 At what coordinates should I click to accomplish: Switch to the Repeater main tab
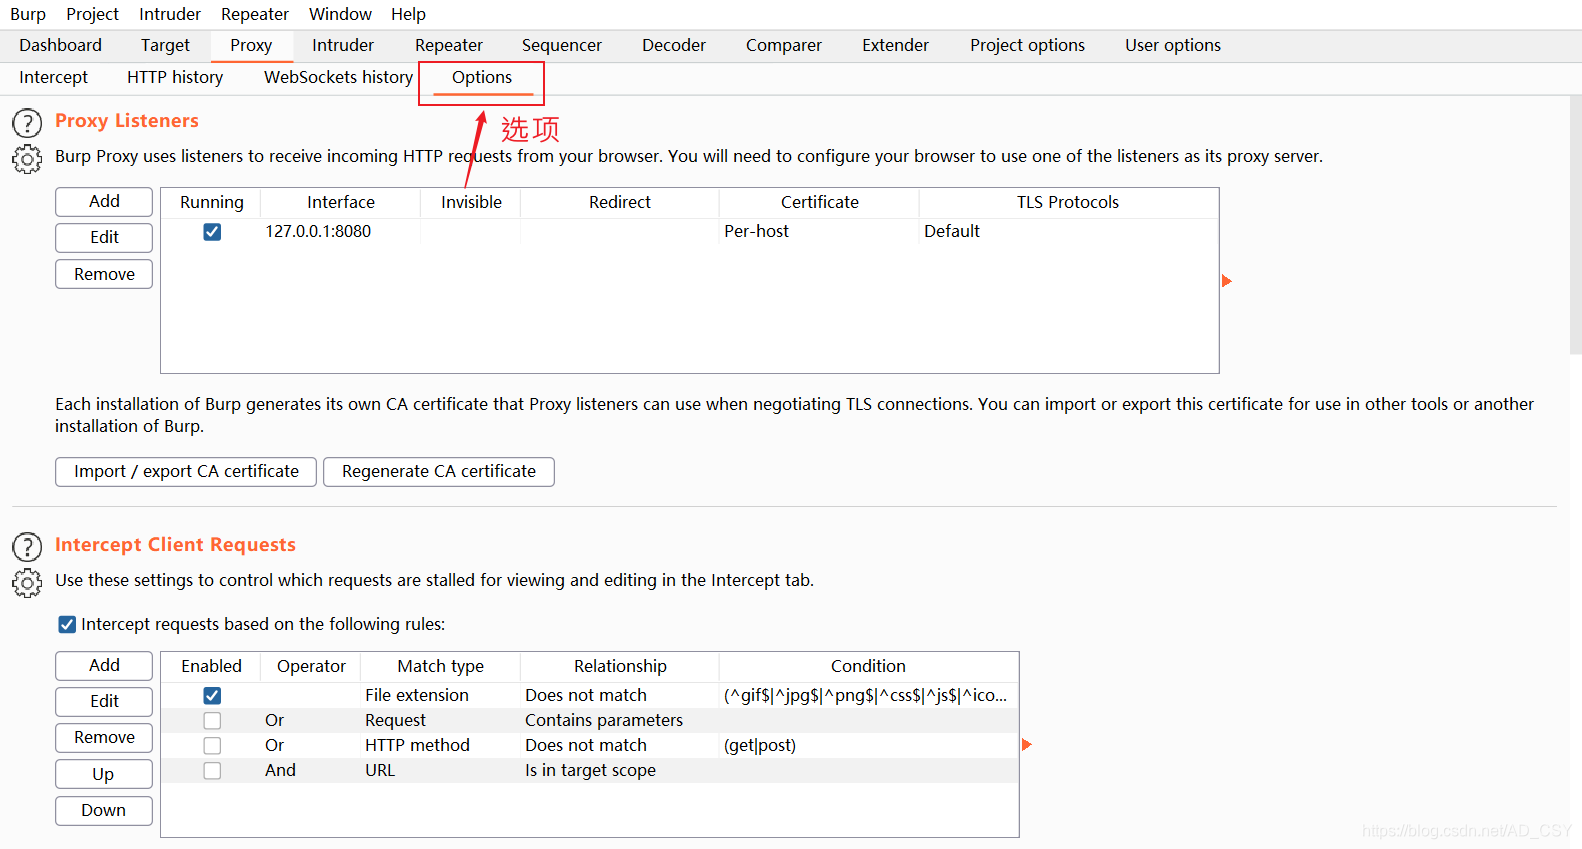point(449,45)
